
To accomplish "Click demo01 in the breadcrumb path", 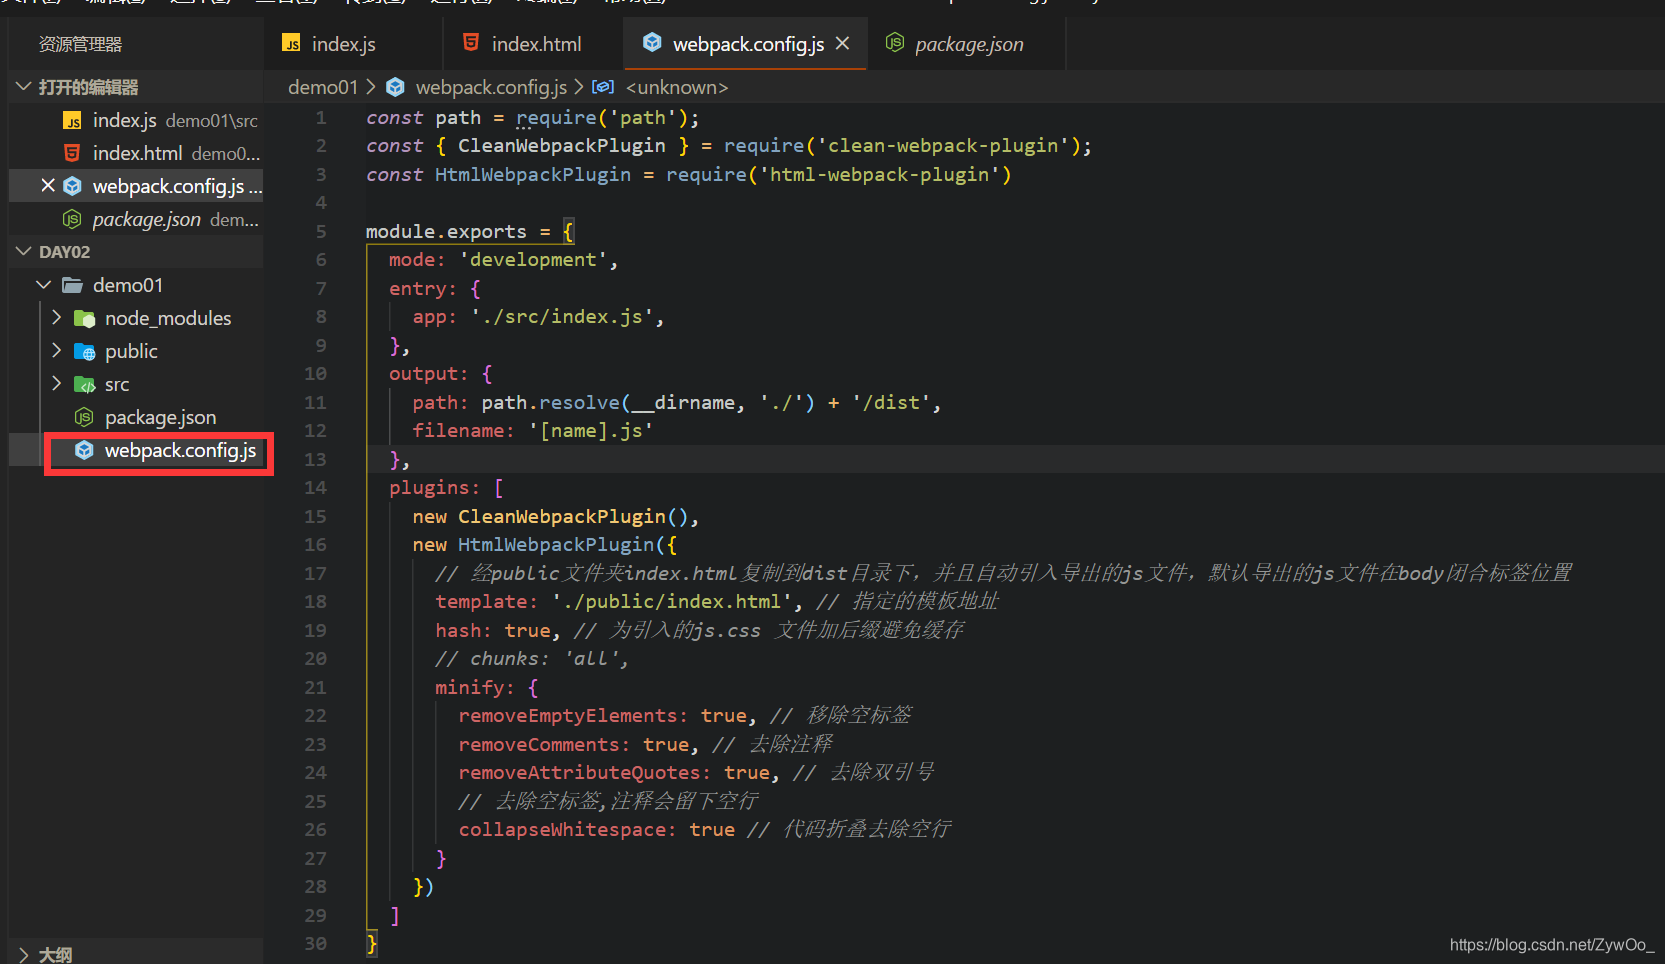I will tap(322, 87).
